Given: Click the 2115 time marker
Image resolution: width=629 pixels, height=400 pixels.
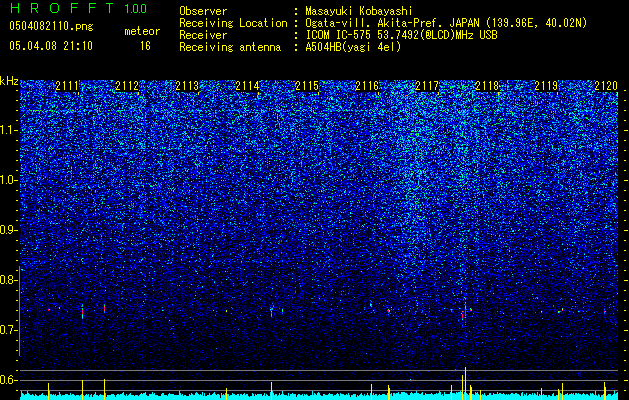Looking at the screenshot, I should [307, 86].
